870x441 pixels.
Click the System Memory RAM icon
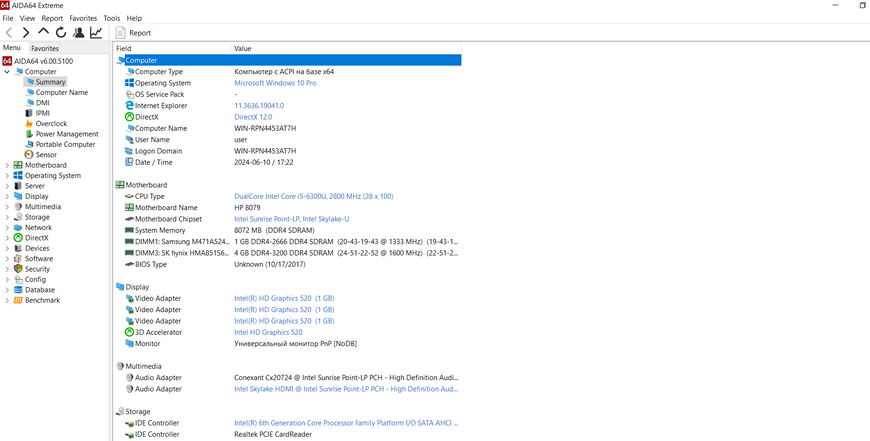[129, 230]
